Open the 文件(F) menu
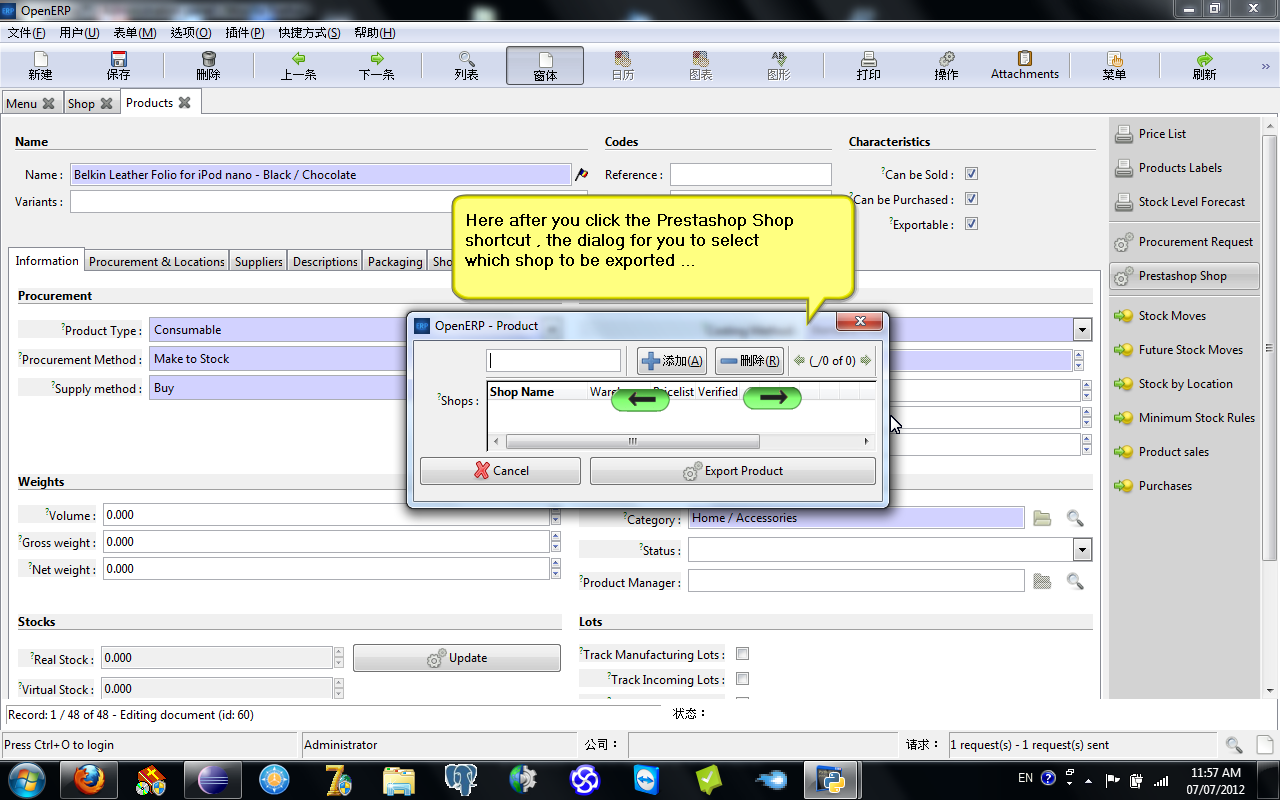Screen dimensions: 1280x800 click(x=27, y=33)
